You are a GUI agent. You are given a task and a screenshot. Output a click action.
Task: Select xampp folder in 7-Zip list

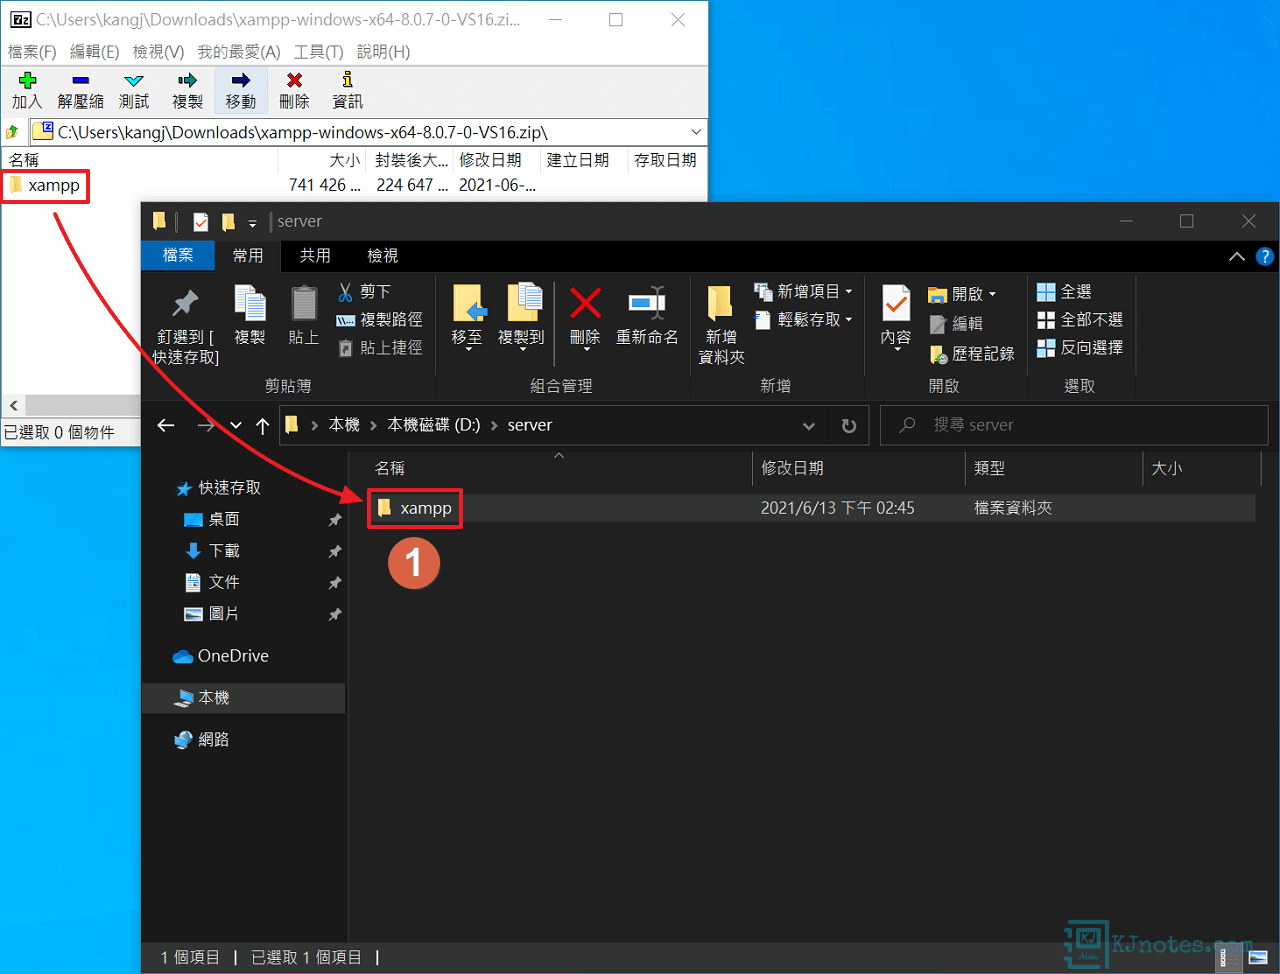45,185
